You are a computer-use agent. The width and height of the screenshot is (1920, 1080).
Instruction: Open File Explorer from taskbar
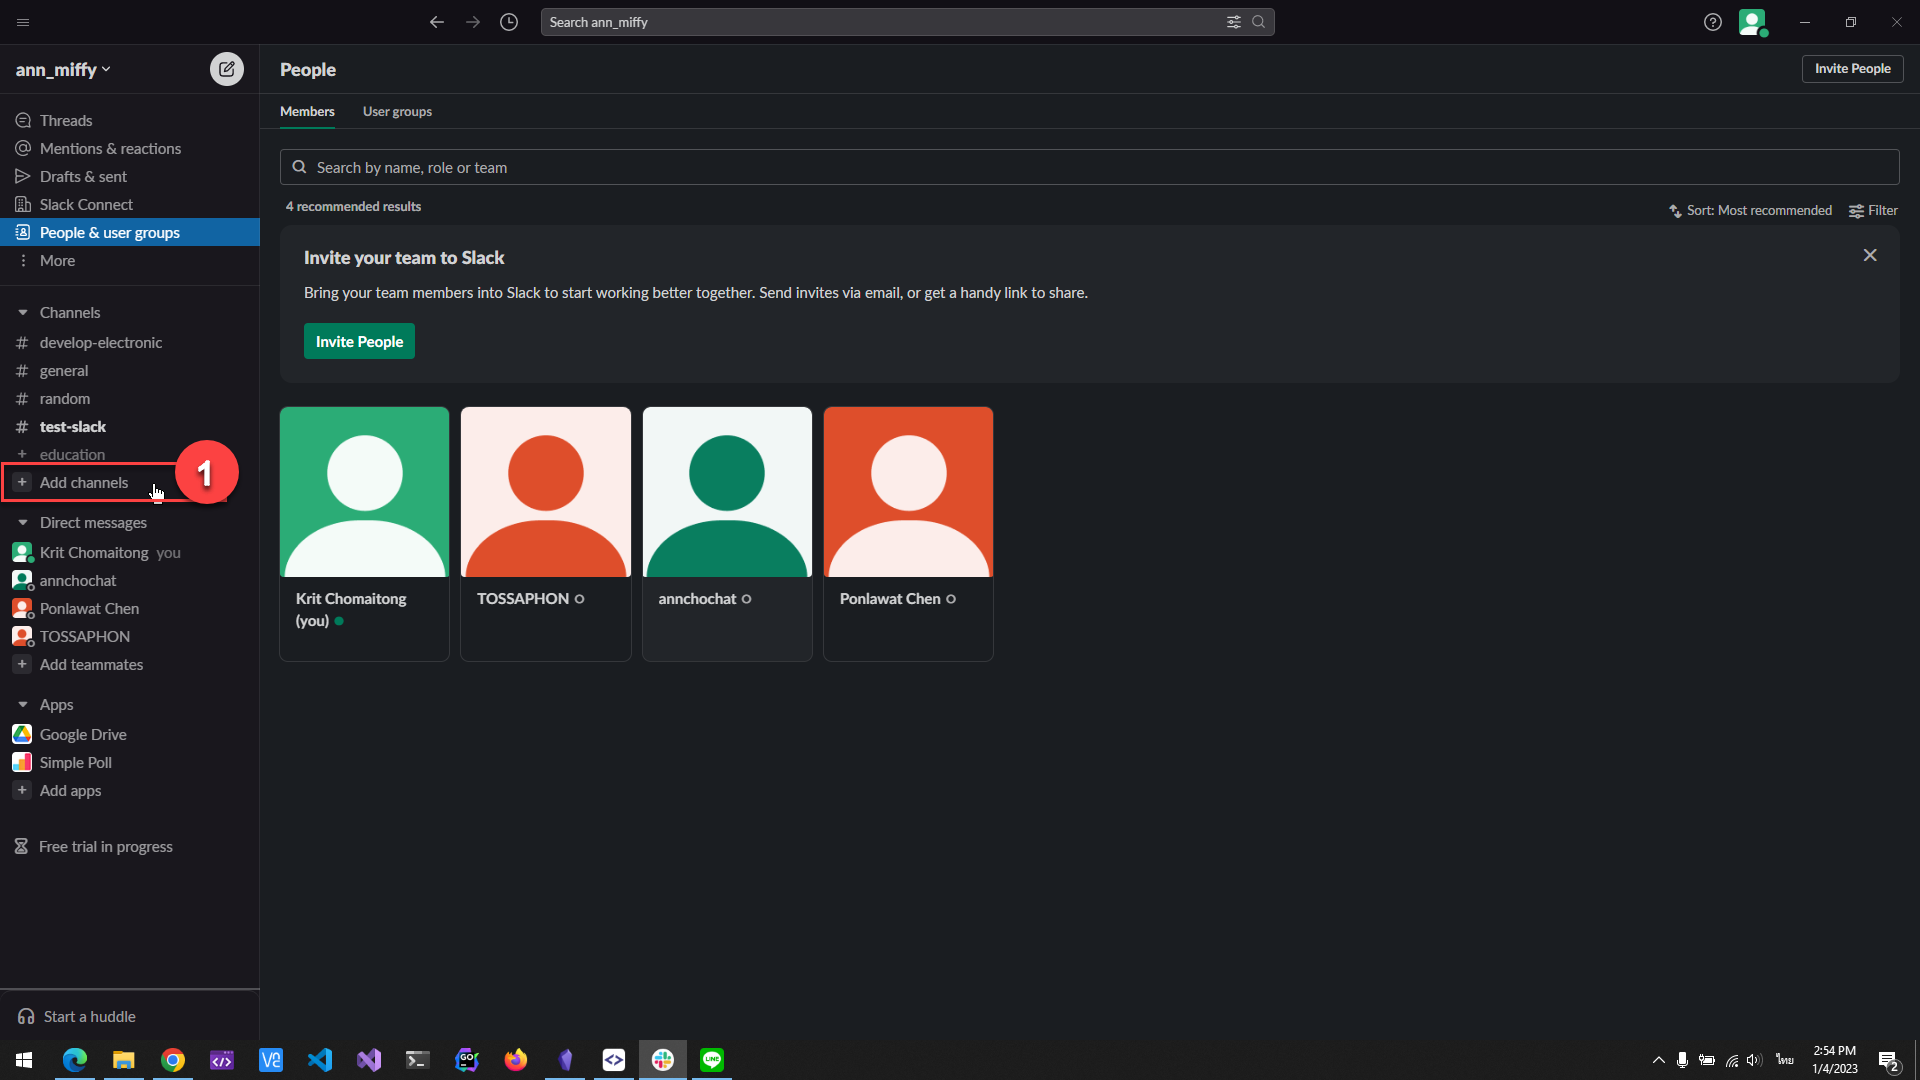(124, 1059)
